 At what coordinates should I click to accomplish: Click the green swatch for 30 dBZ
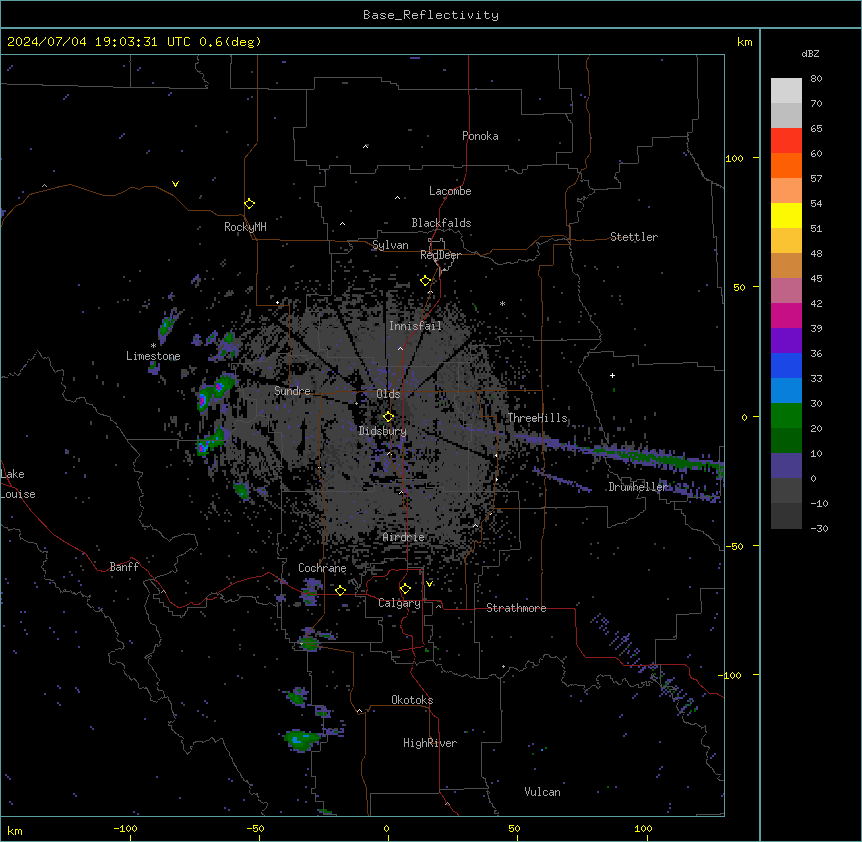tap(786, 416)
